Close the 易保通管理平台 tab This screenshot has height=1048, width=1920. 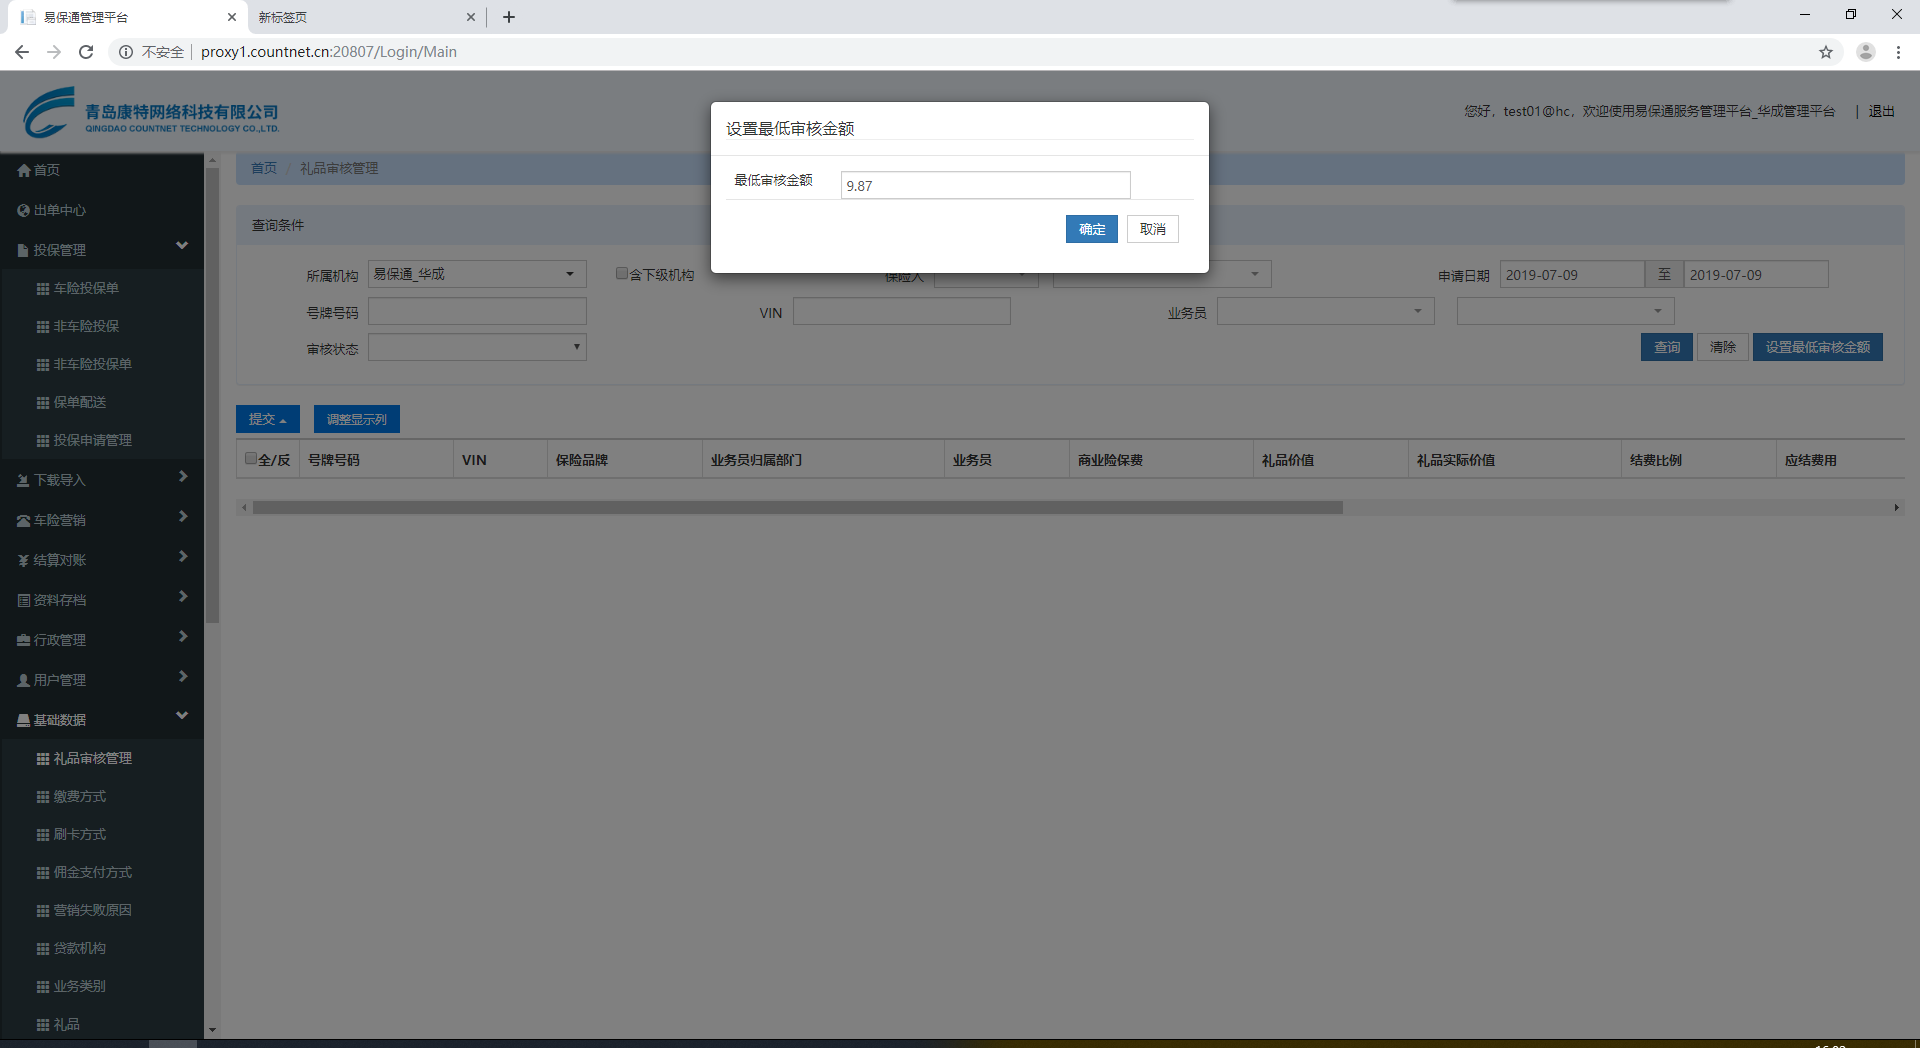coord(232,17)
